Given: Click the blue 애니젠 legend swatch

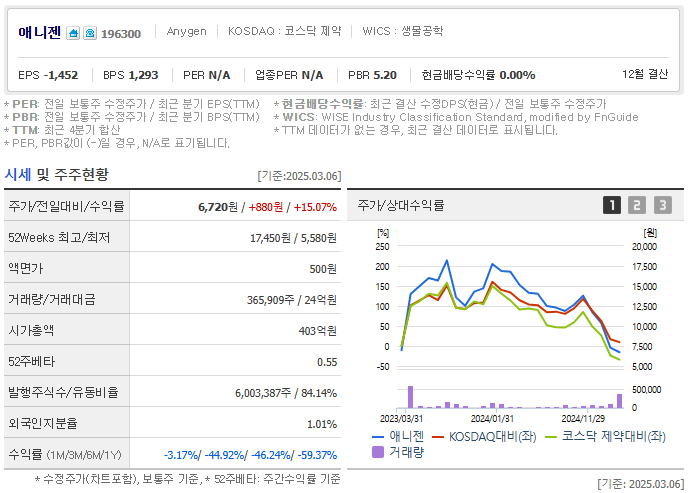Looking at the screenshot, I should [x=378, y=437].
